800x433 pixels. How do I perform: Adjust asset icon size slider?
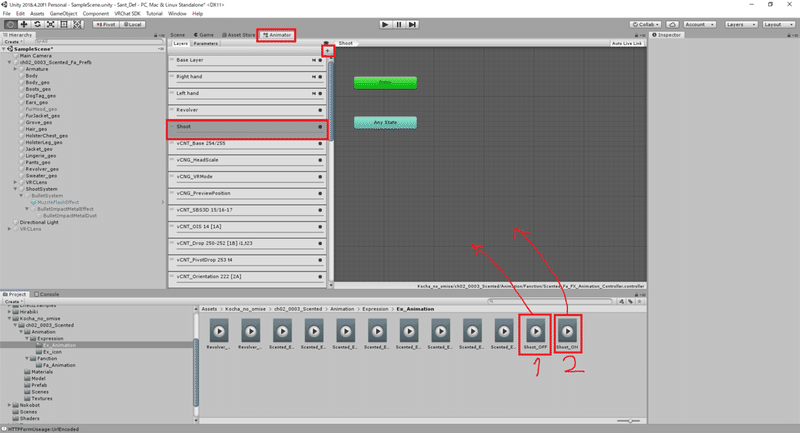click(630, 421)
